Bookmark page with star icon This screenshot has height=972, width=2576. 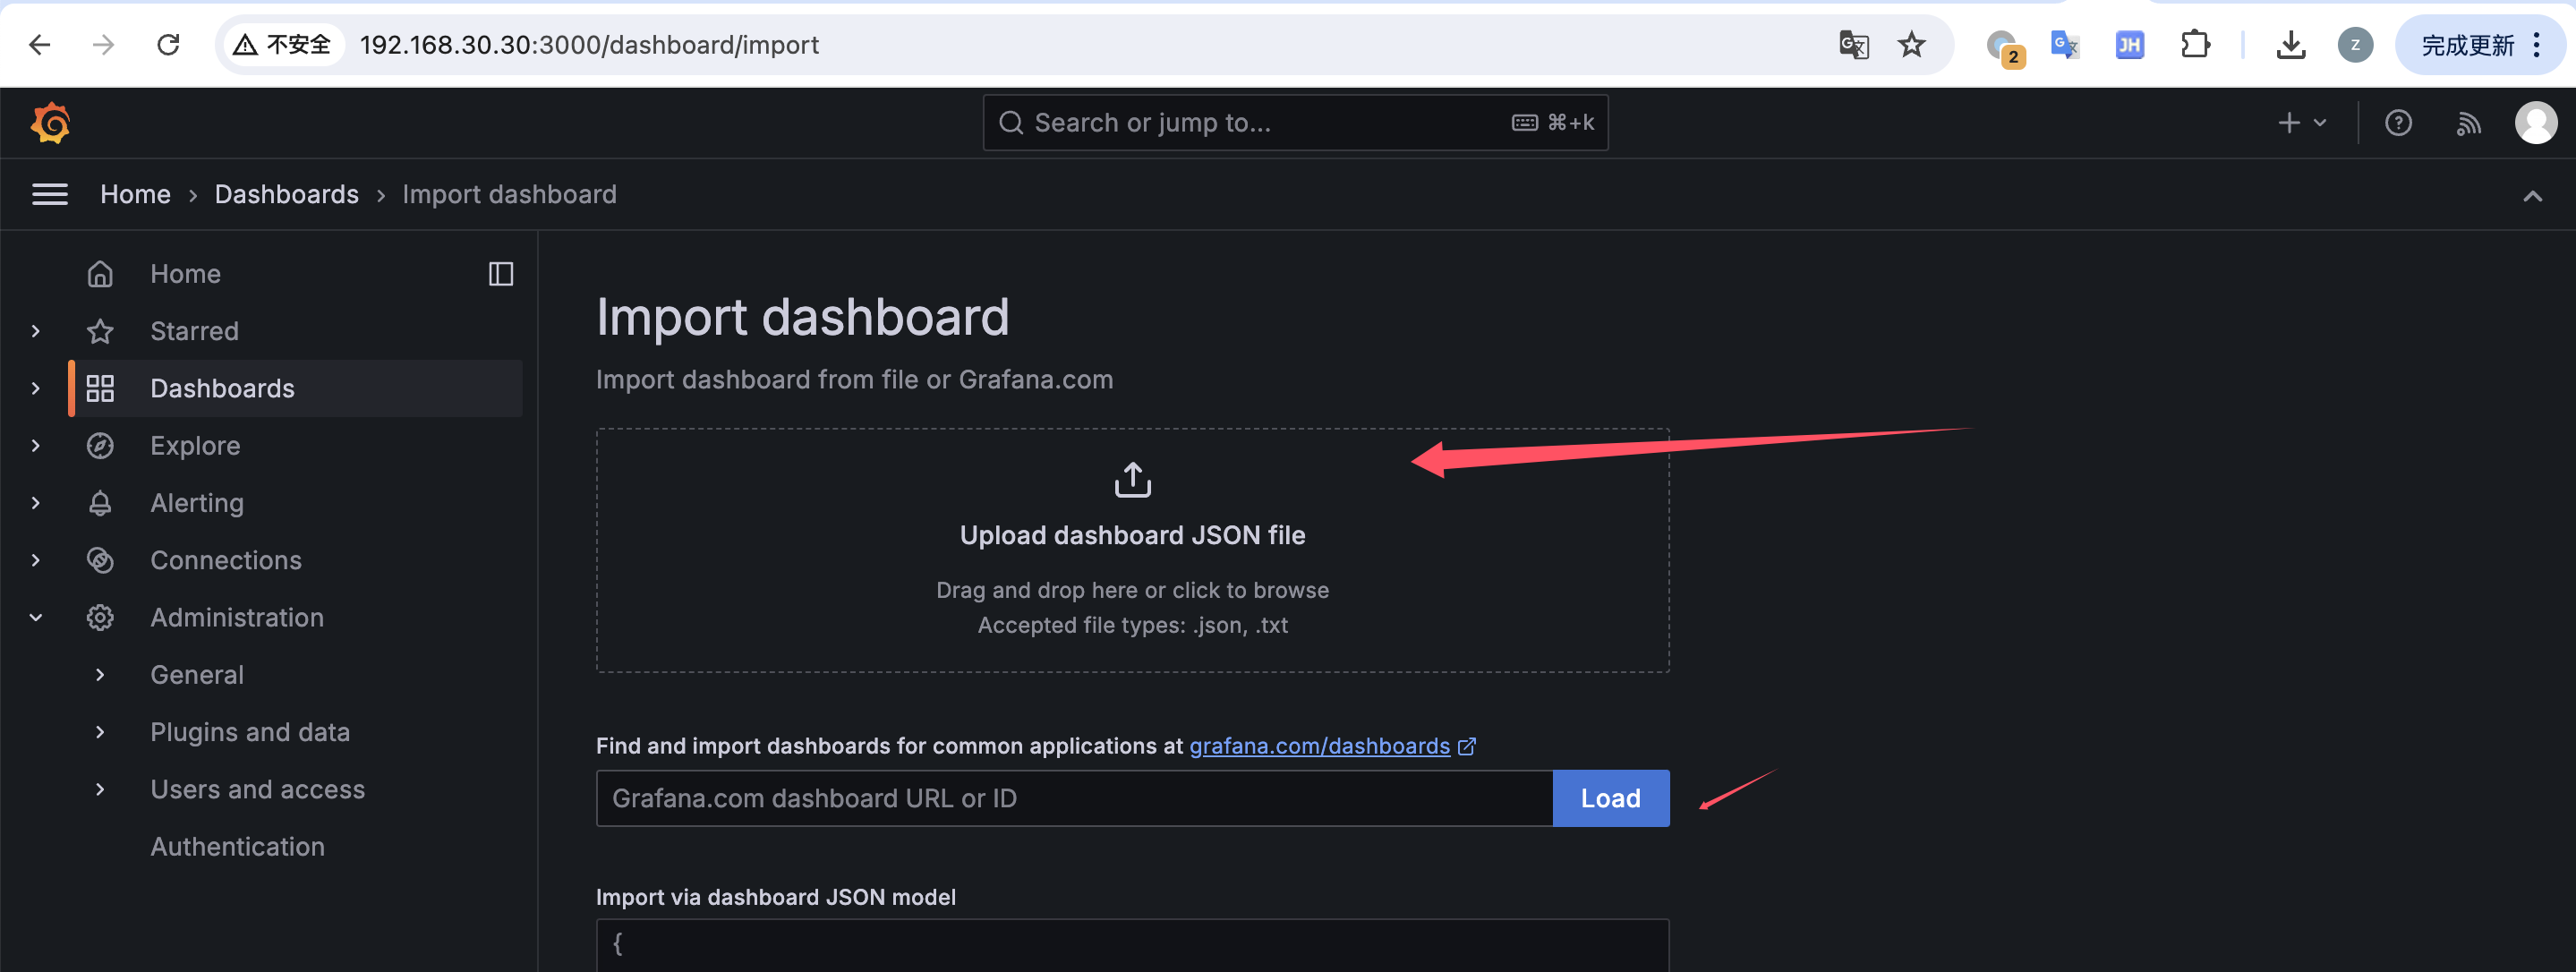click(1911, 45)
